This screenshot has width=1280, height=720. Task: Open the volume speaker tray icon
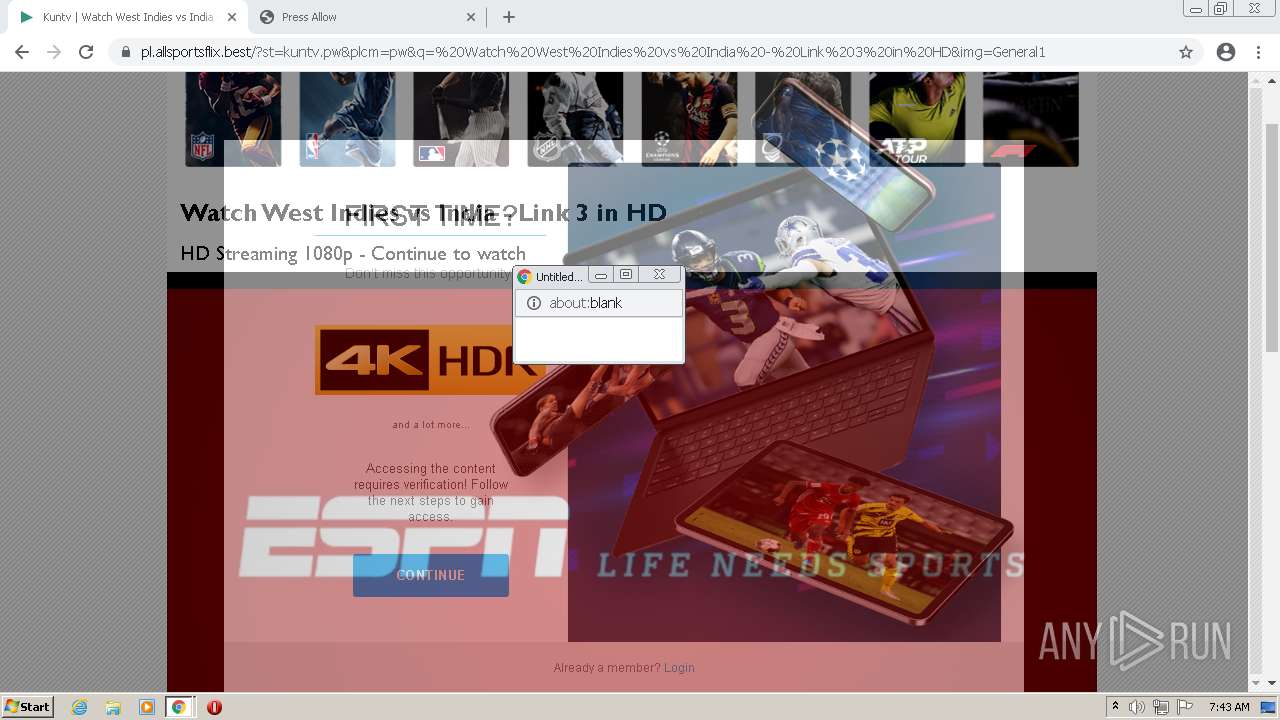tap(1137, 707)
